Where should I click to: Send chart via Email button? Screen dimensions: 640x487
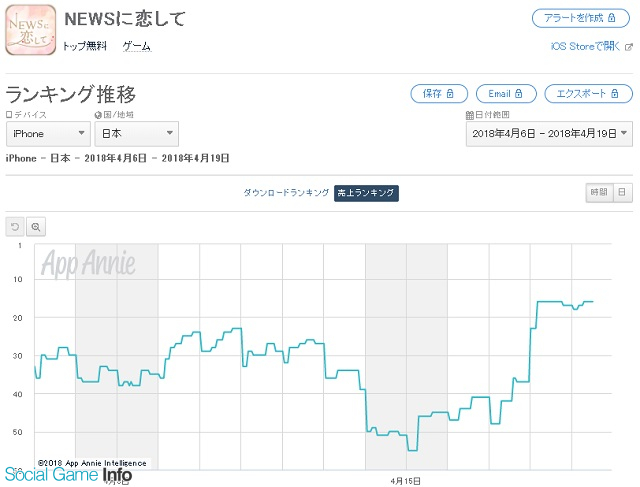(506, 94)
